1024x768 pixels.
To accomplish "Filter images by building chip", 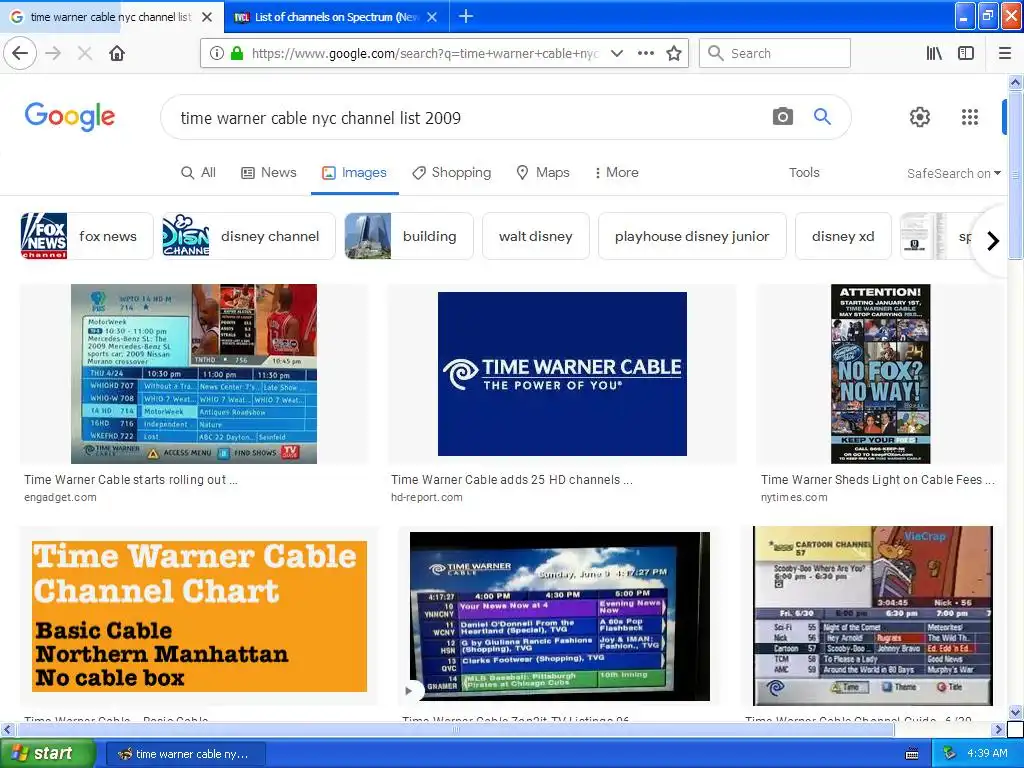I will tap(409, 236).
